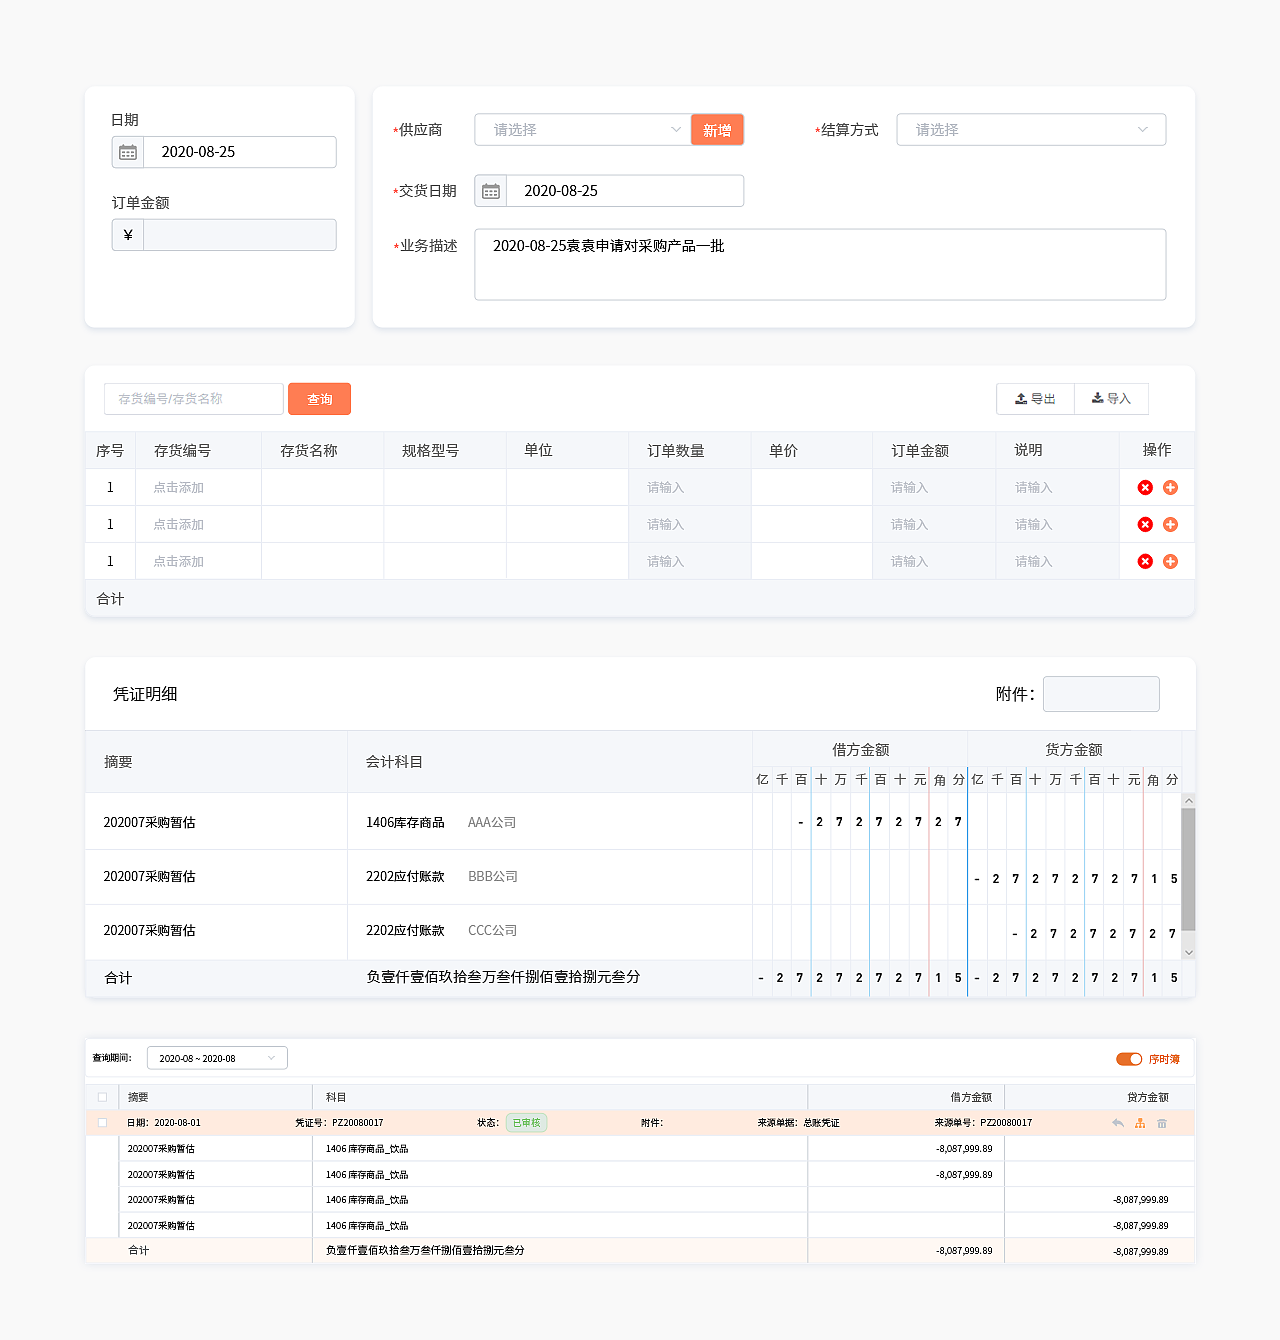Click the 2202应付账款 CCC公司 cell
This screenshot has width=1280, height=1340.
pyautogui.click(x=550, y=931)
